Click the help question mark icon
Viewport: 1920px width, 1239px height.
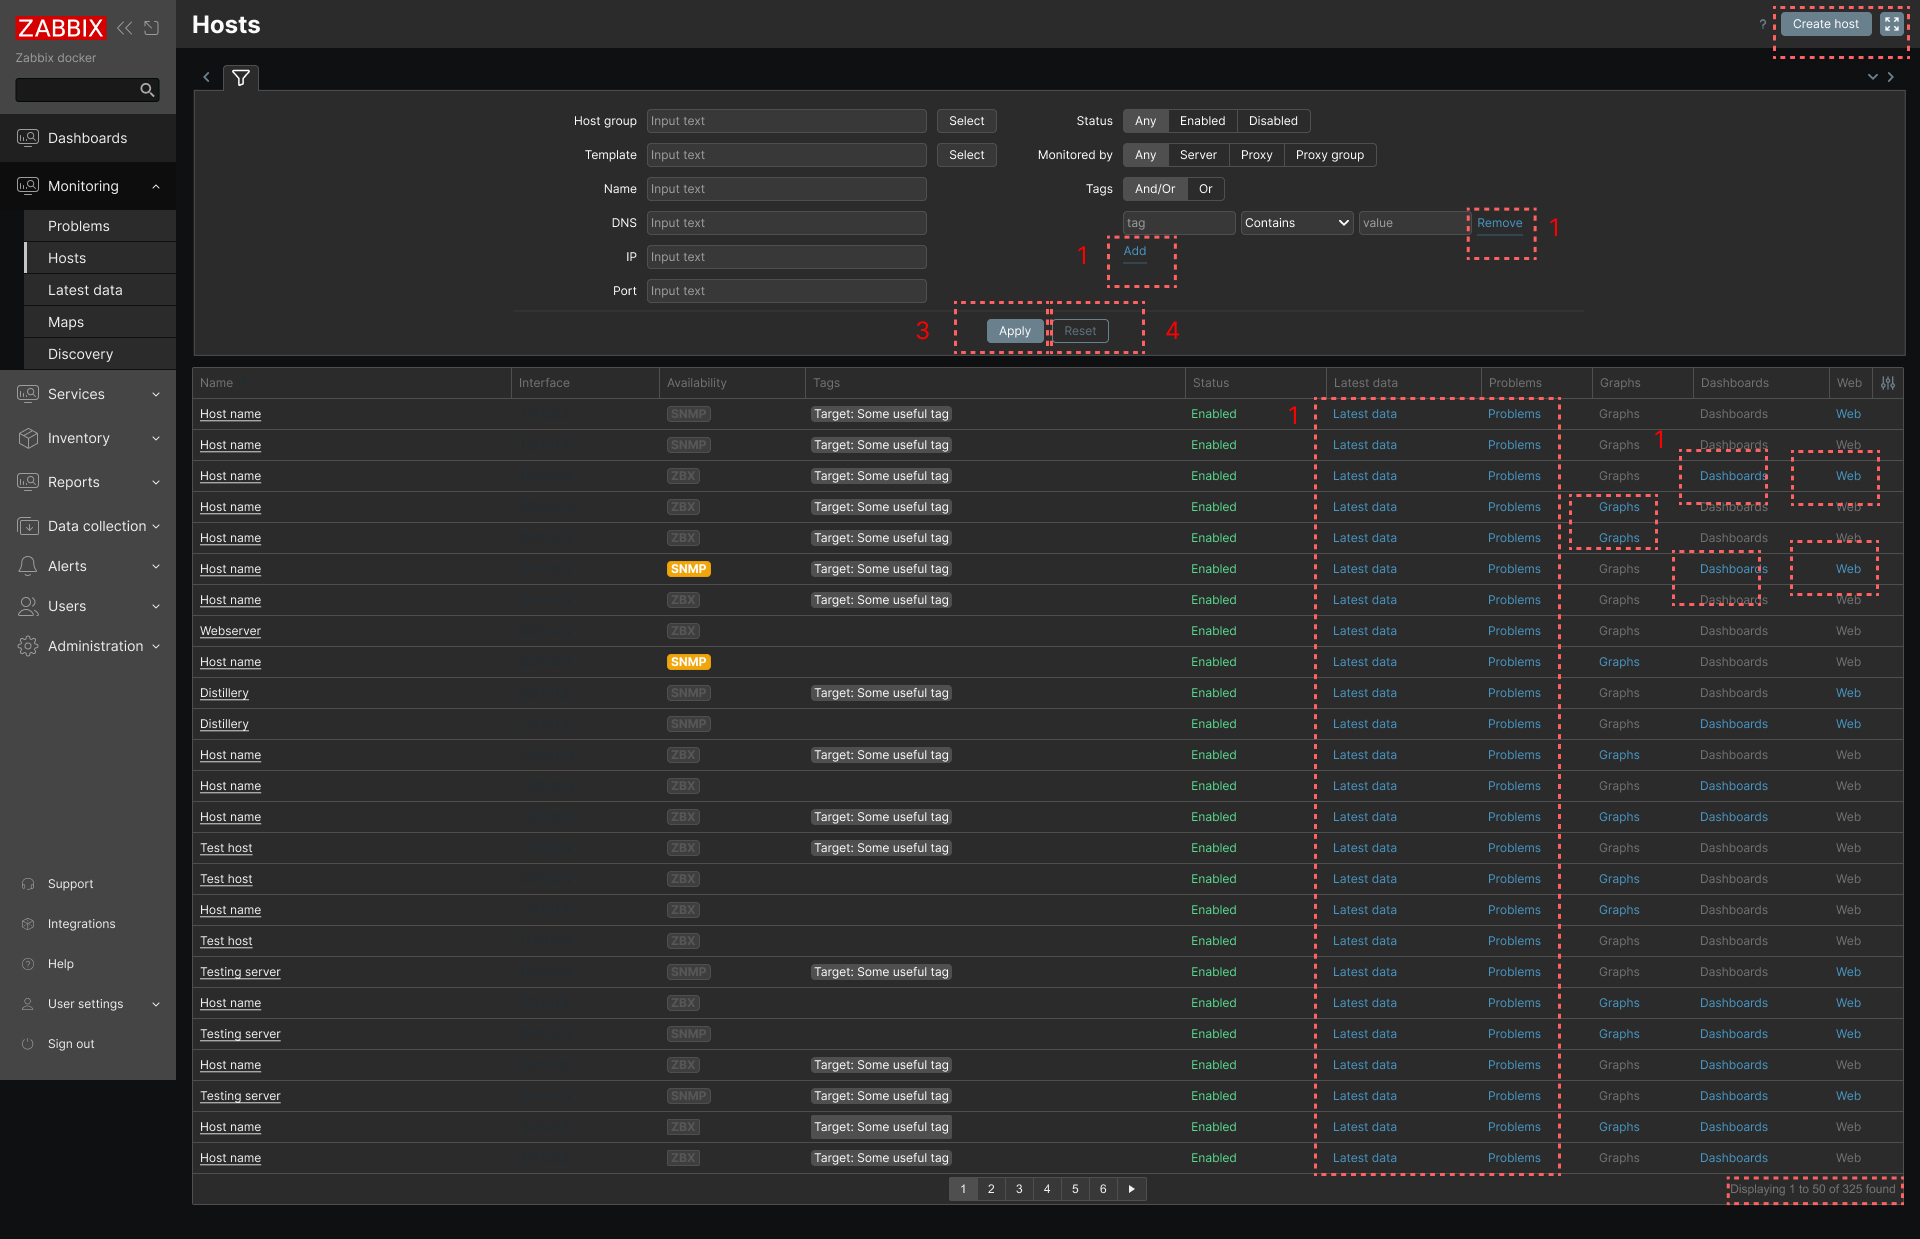tap(1762, 24)
